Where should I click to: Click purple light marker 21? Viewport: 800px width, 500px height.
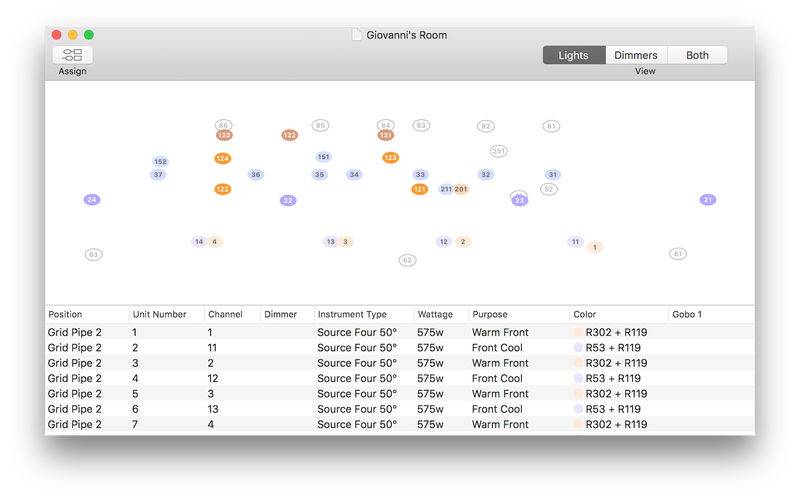(x=708, y=200)
